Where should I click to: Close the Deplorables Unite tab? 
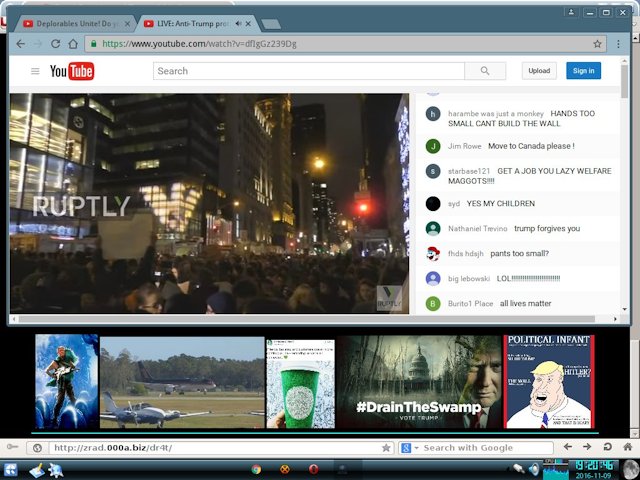coord(127,24)
